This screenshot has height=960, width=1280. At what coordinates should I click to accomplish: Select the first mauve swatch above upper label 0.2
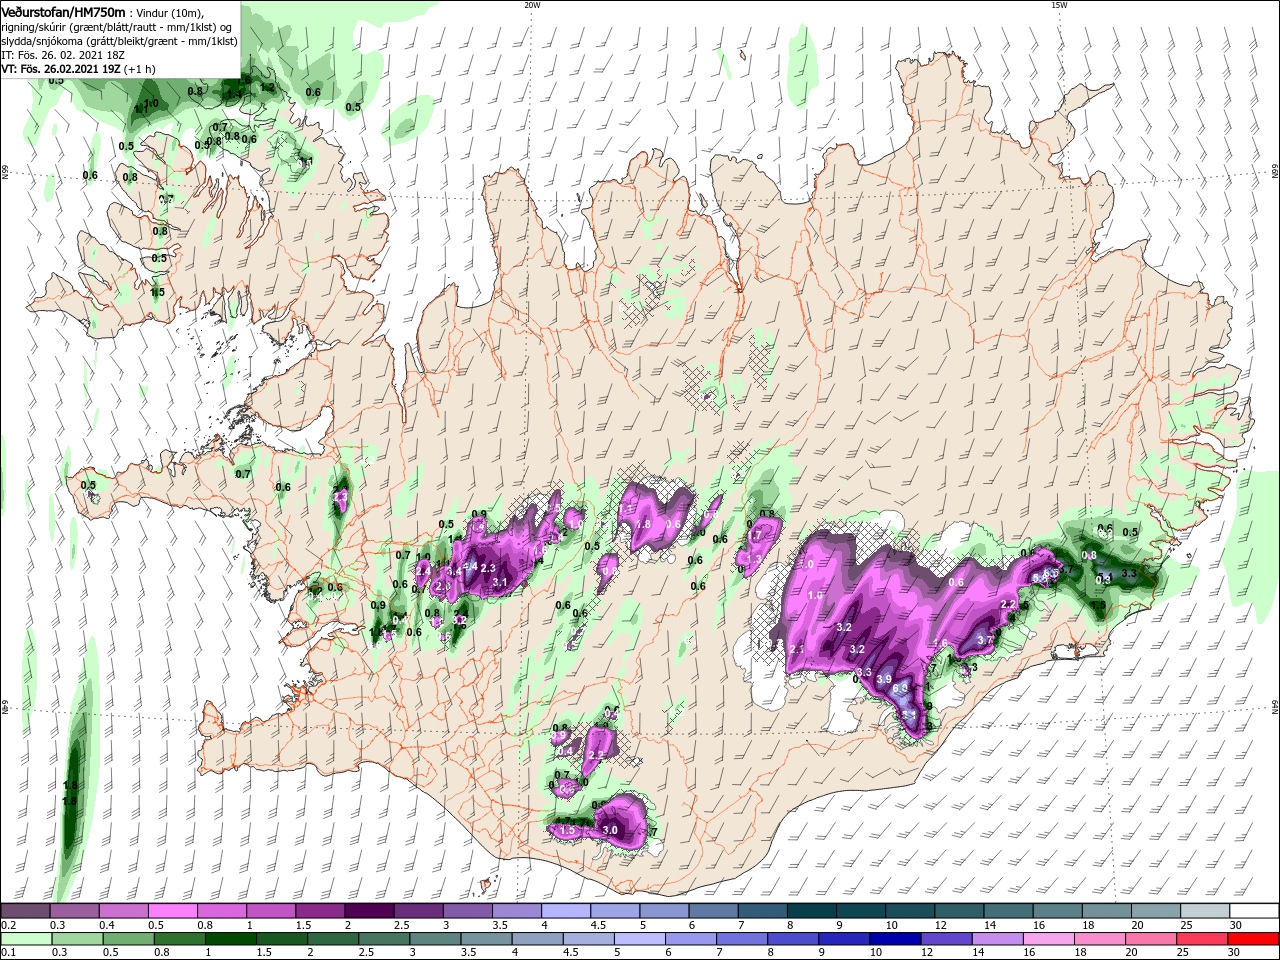pos(25,911)
